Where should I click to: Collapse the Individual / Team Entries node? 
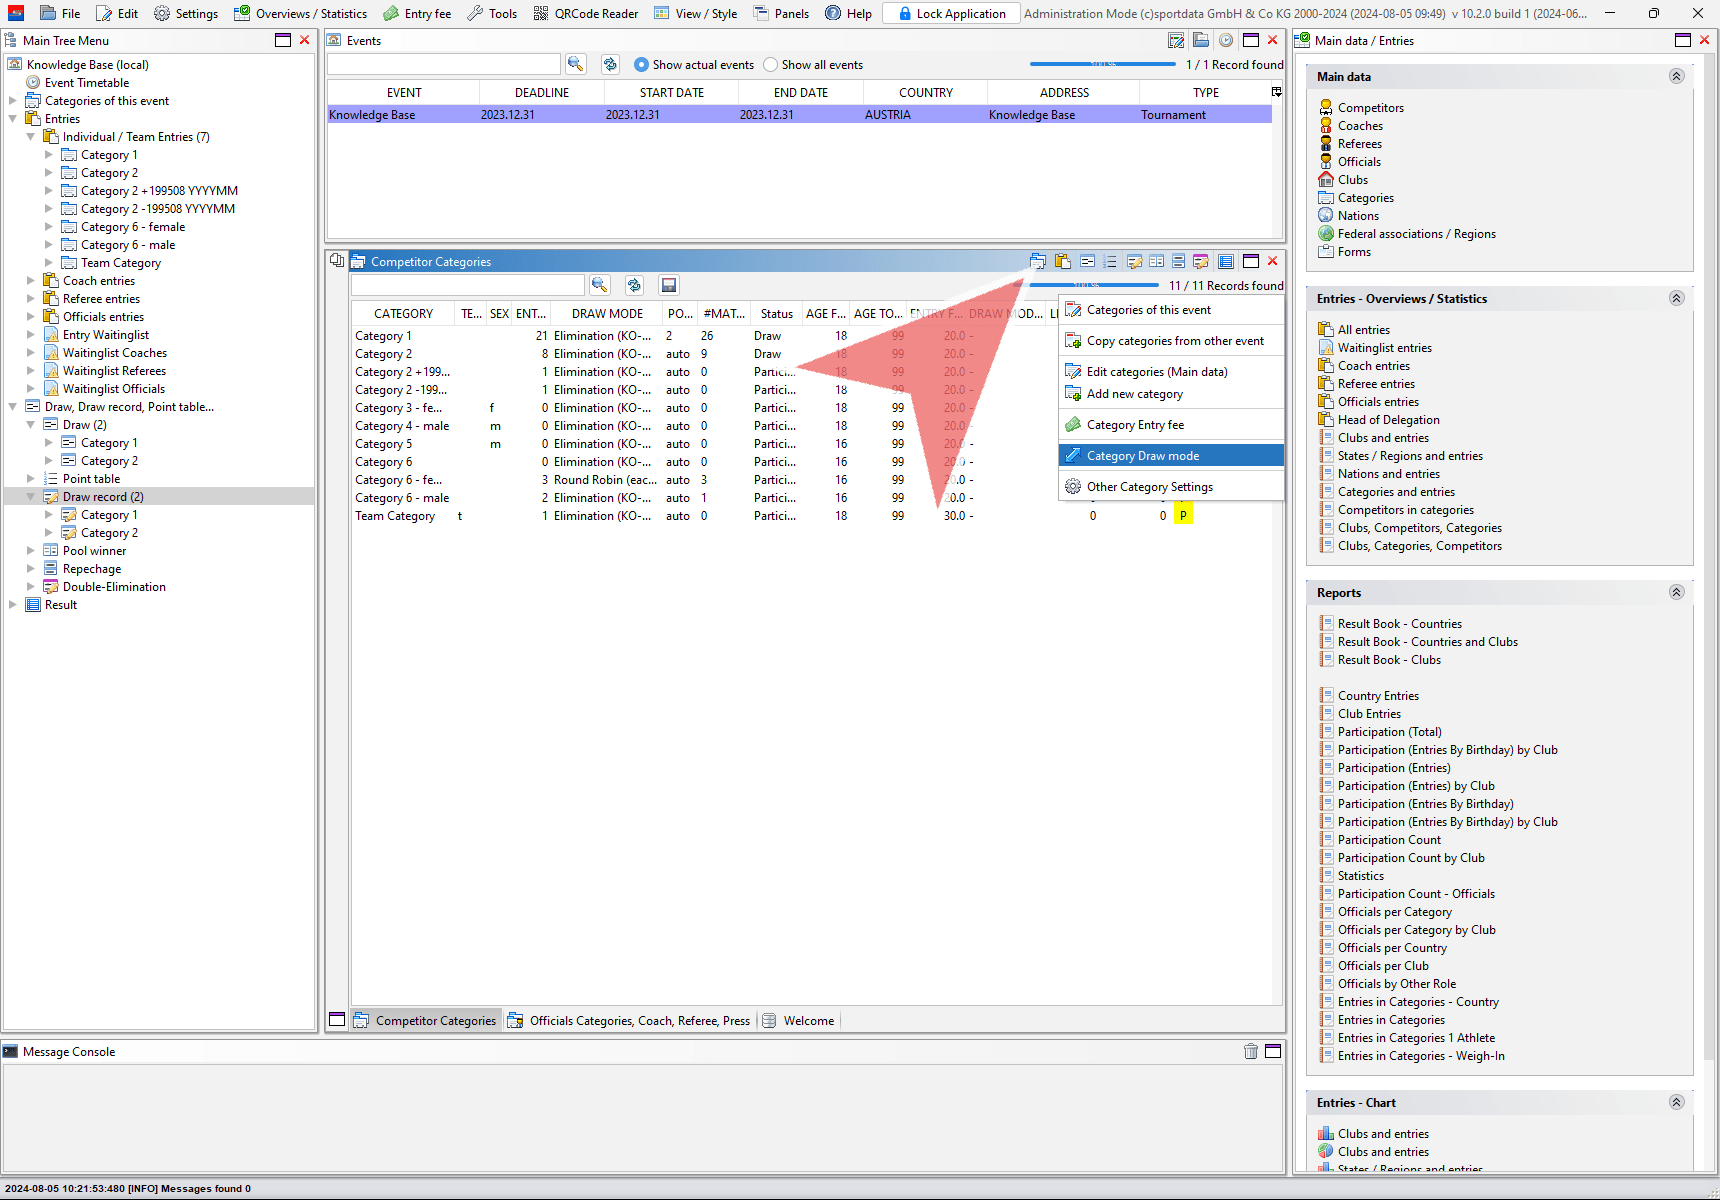point(31,137)
